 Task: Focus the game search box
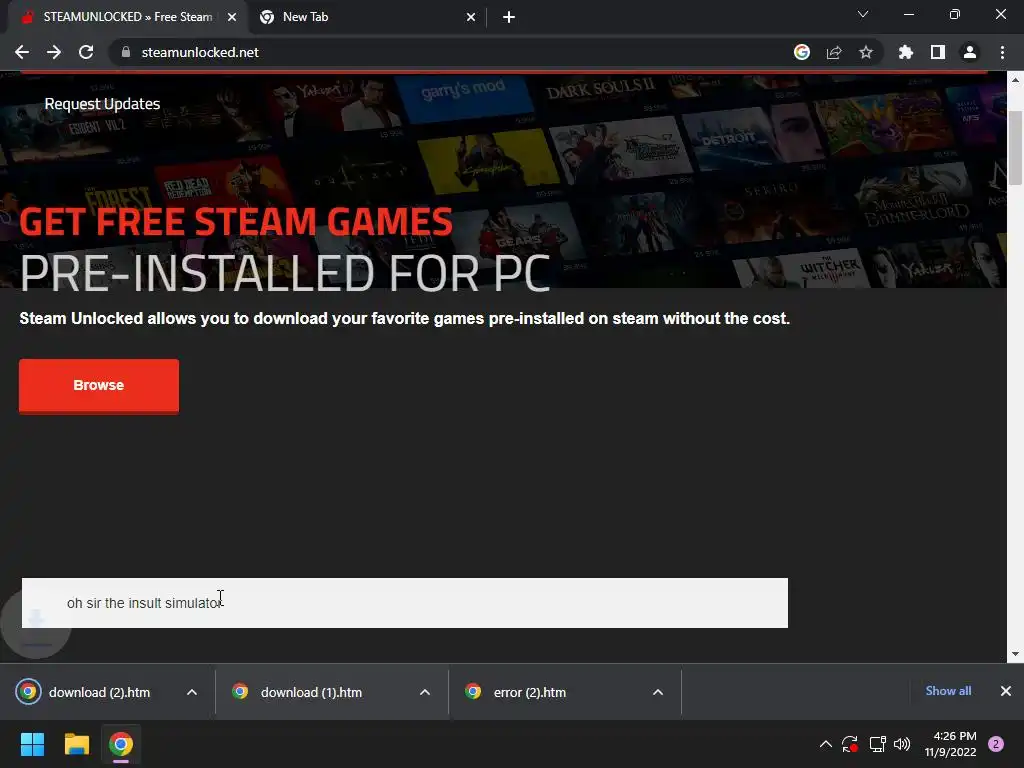405,603
